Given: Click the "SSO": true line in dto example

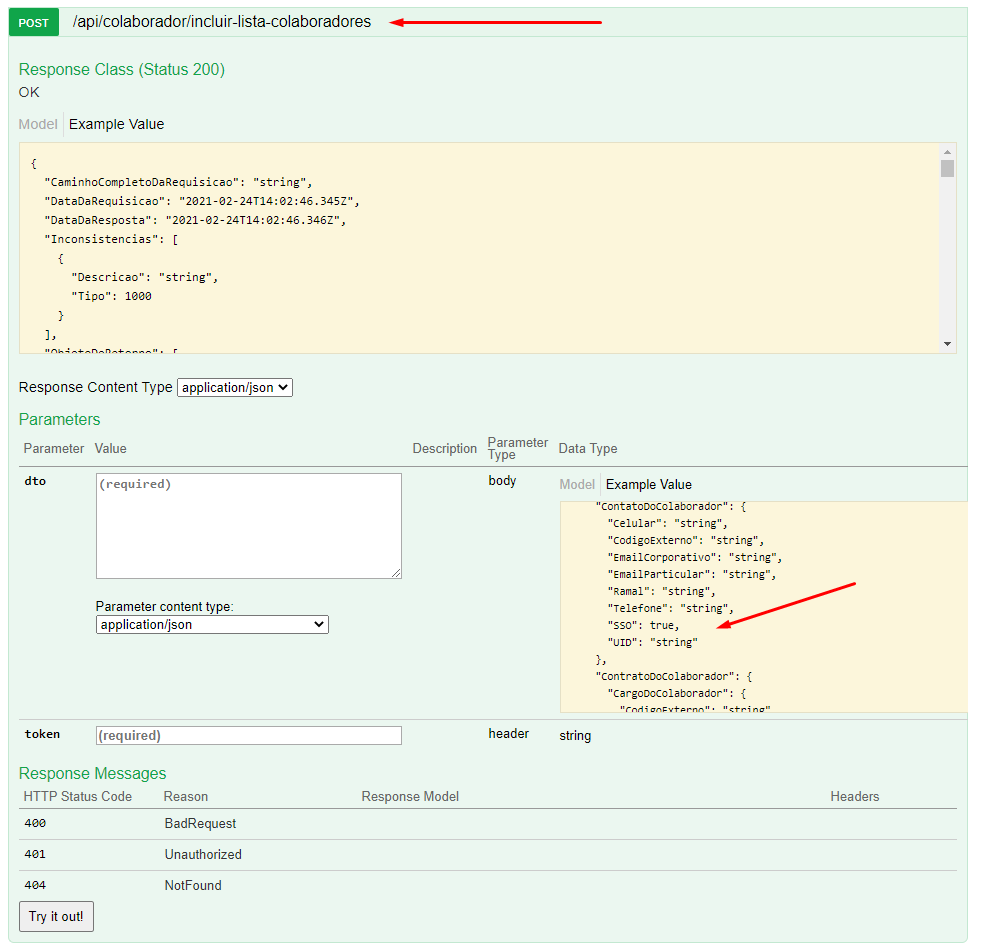Looking at the screenshot, I should tap(643, 625).
